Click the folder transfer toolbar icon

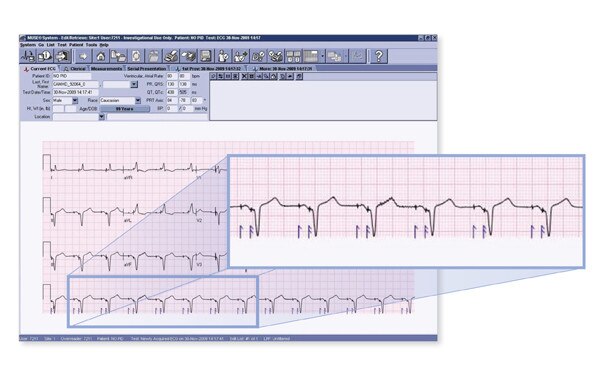point(118,57)
